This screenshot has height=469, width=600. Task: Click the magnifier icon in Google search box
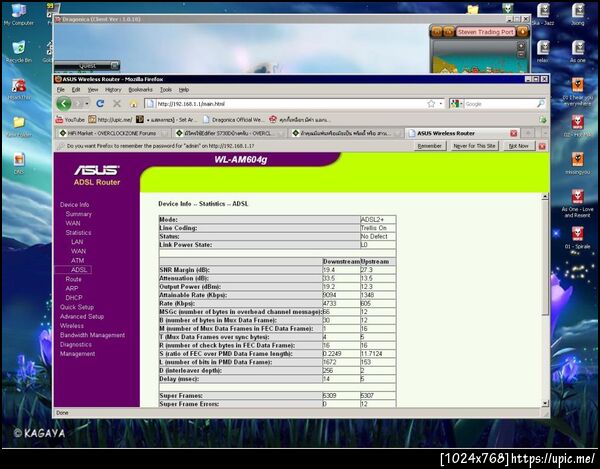[x=540, y=104]
